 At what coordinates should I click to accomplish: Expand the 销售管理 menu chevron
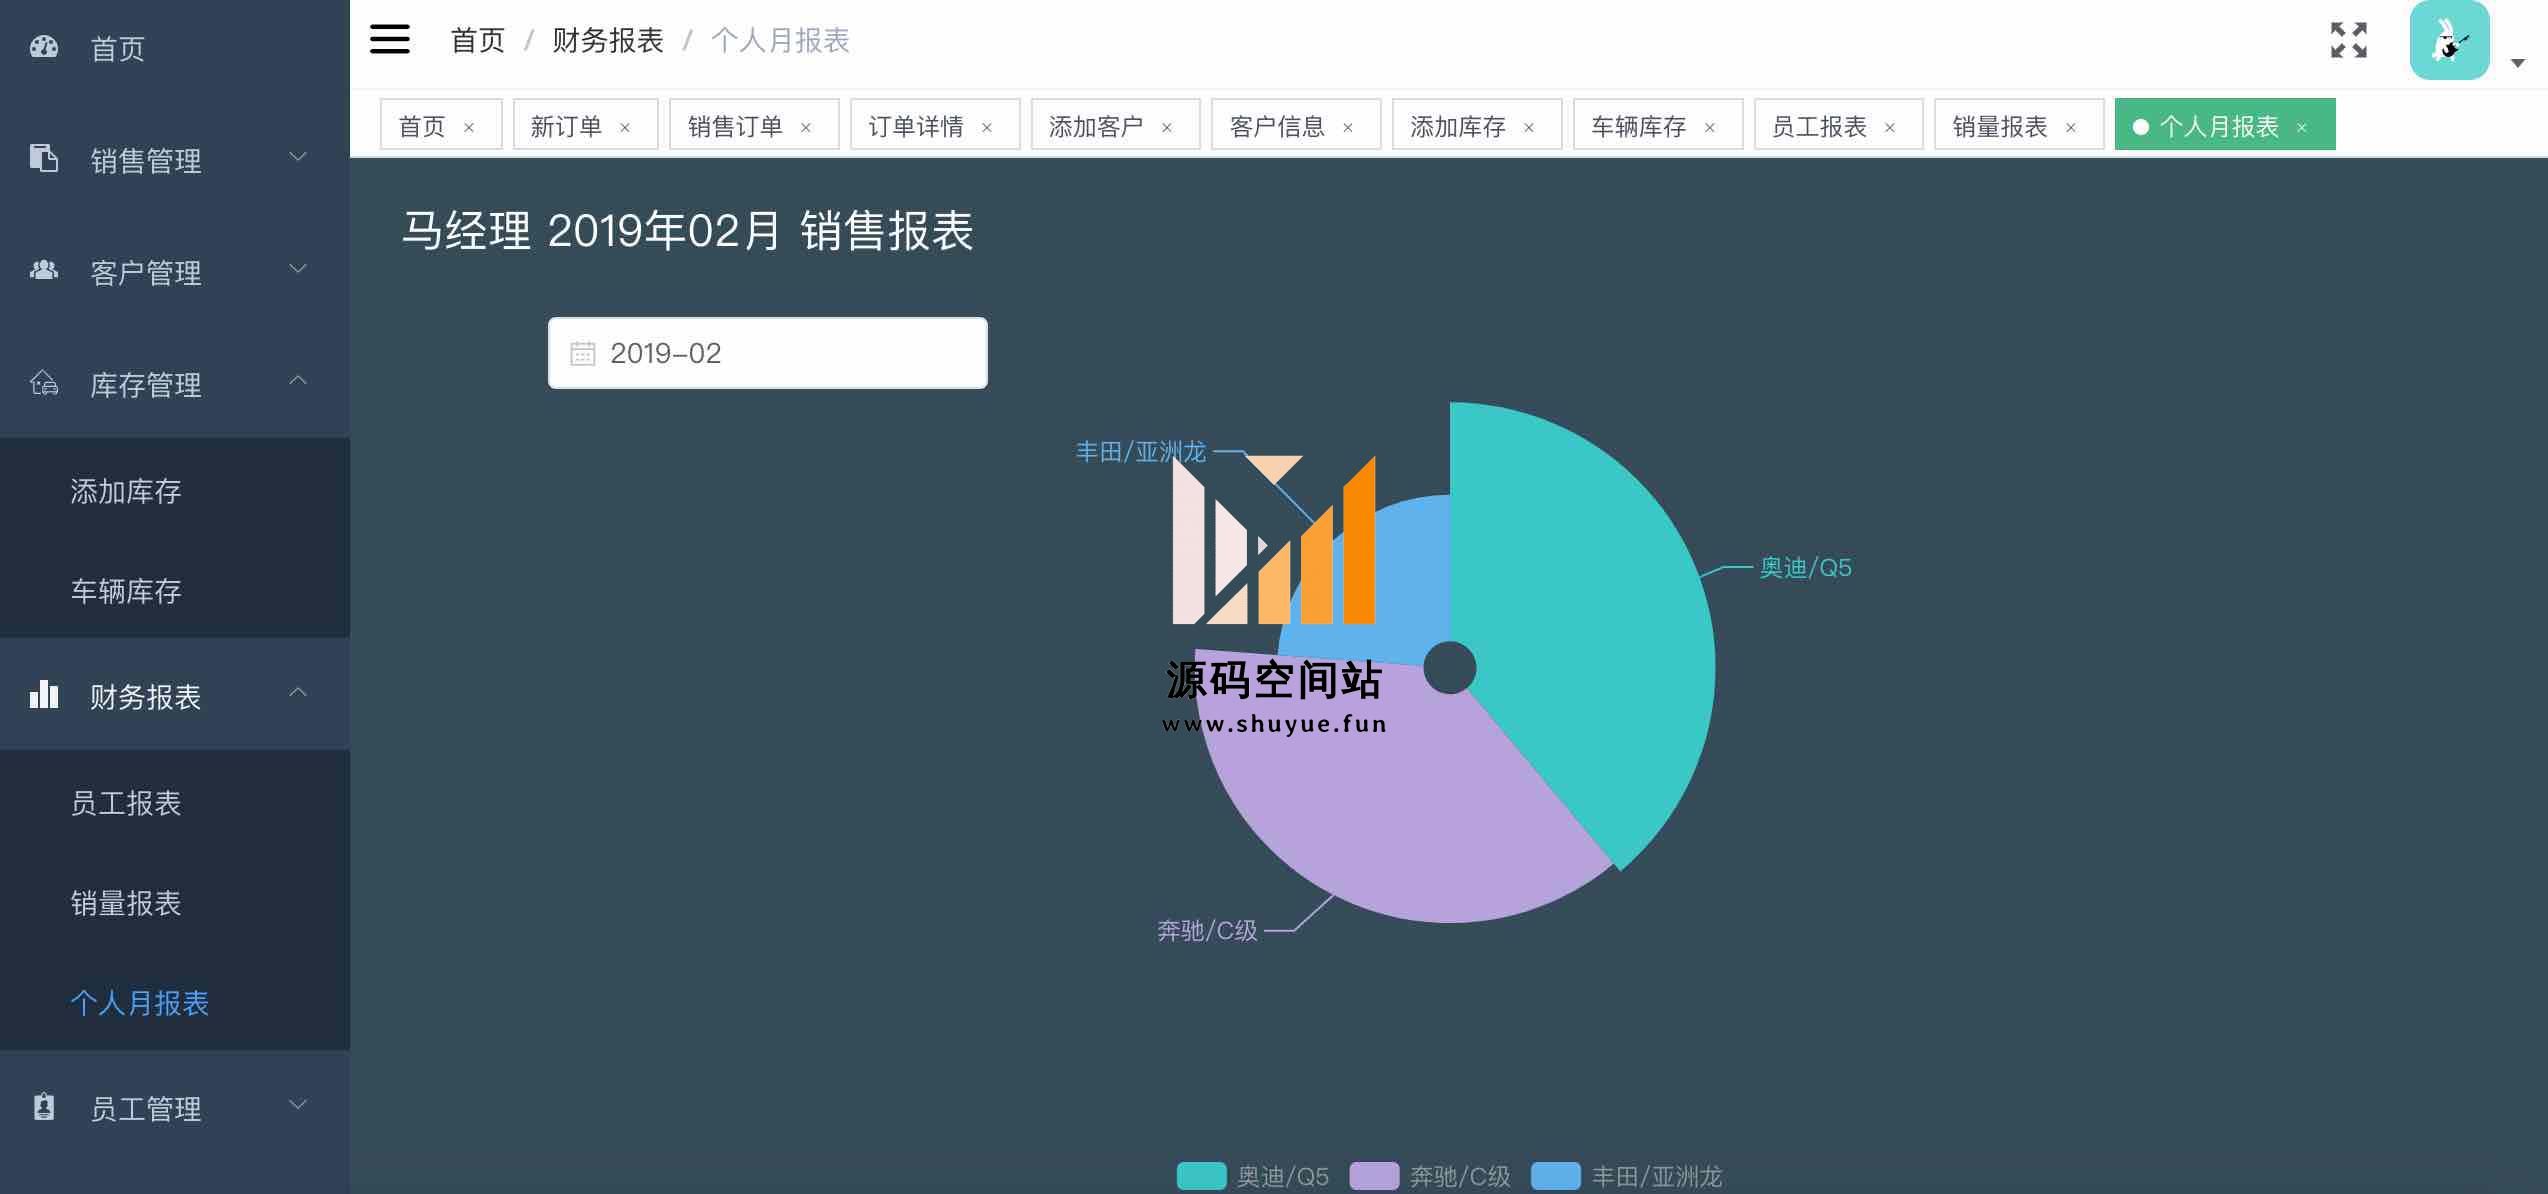click(298, 157)
